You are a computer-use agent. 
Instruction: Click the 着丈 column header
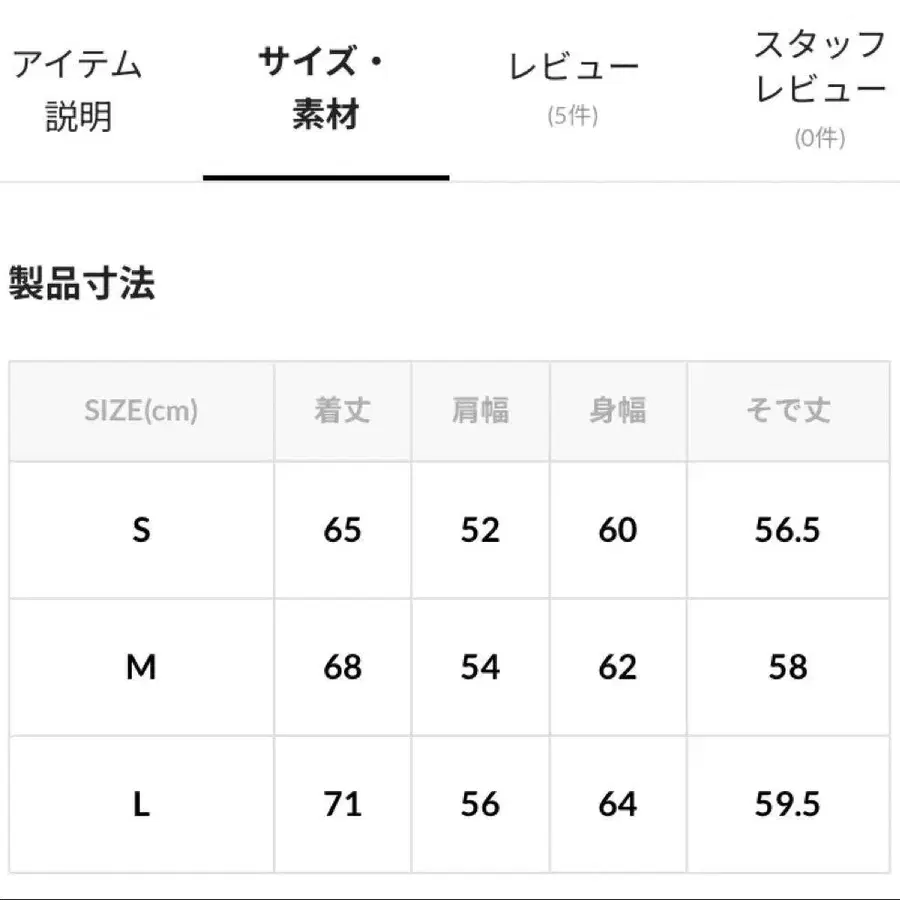coord(341,410)
